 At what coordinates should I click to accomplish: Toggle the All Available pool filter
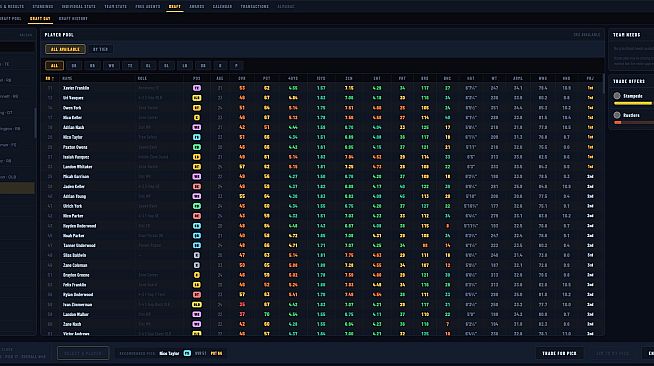[65, 49]
